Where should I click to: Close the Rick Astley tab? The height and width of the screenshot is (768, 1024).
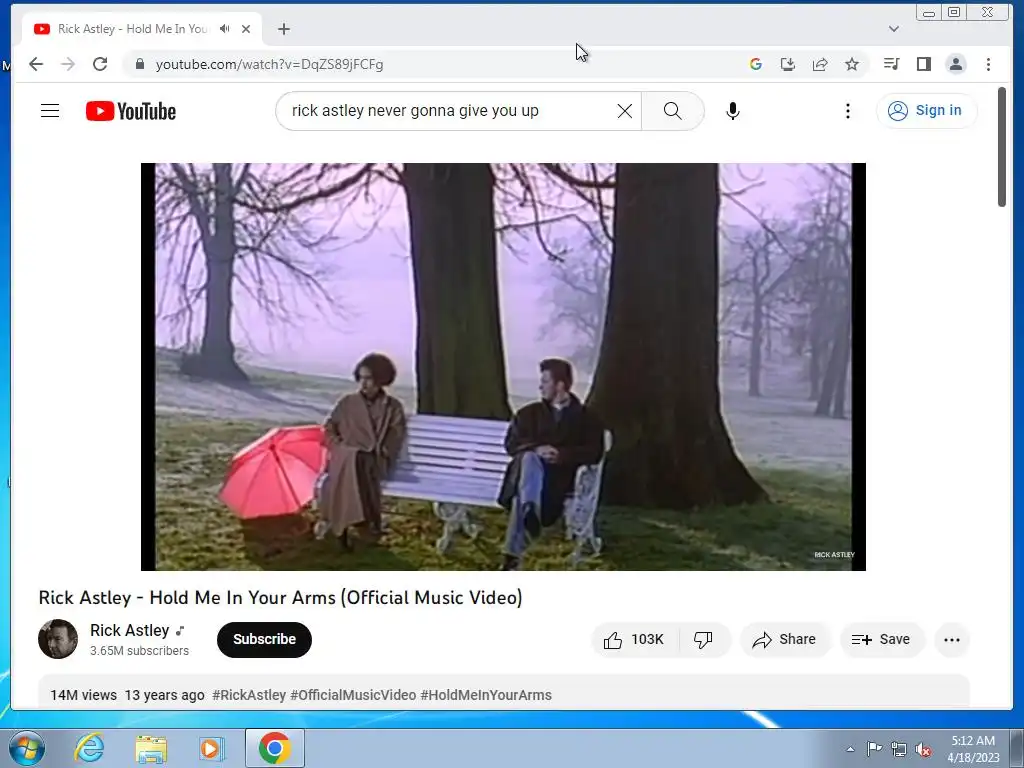(x=246, y=29)
